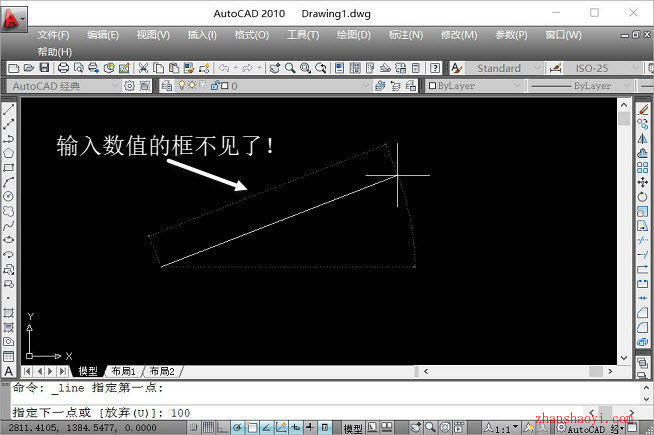The width and height of the screenshot is (654, 435).
Task: Select the Trim tool
Action: [x=643, y=240]
